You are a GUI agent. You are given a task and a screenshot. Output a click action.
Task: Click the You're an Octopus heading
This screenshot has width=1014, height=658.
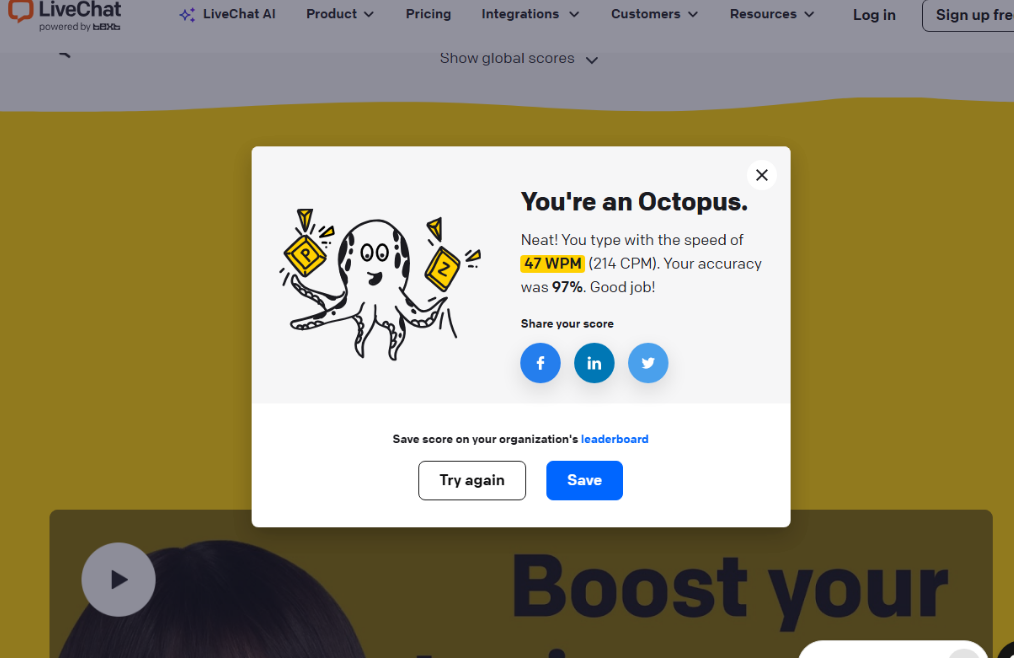pos(634,203)
